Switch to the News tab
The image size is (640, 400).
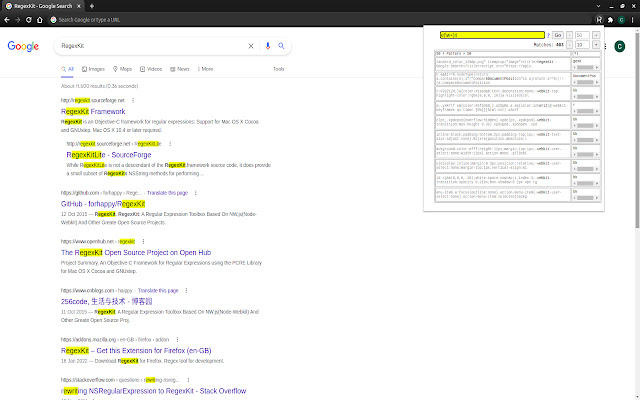coord(180,69)
